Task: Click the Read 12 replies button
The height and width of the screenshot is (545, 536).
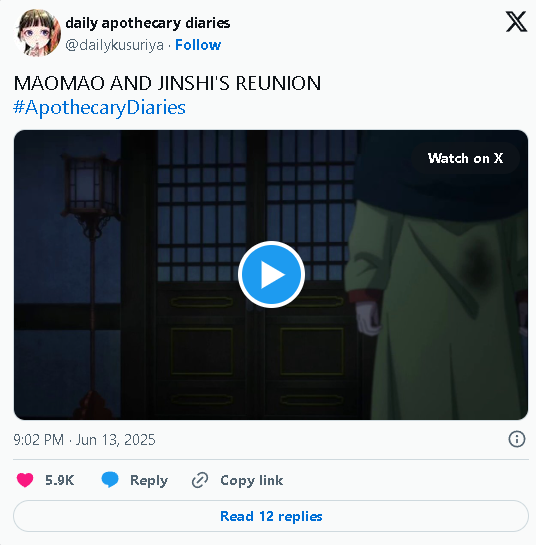Action: tap(271, 516)
